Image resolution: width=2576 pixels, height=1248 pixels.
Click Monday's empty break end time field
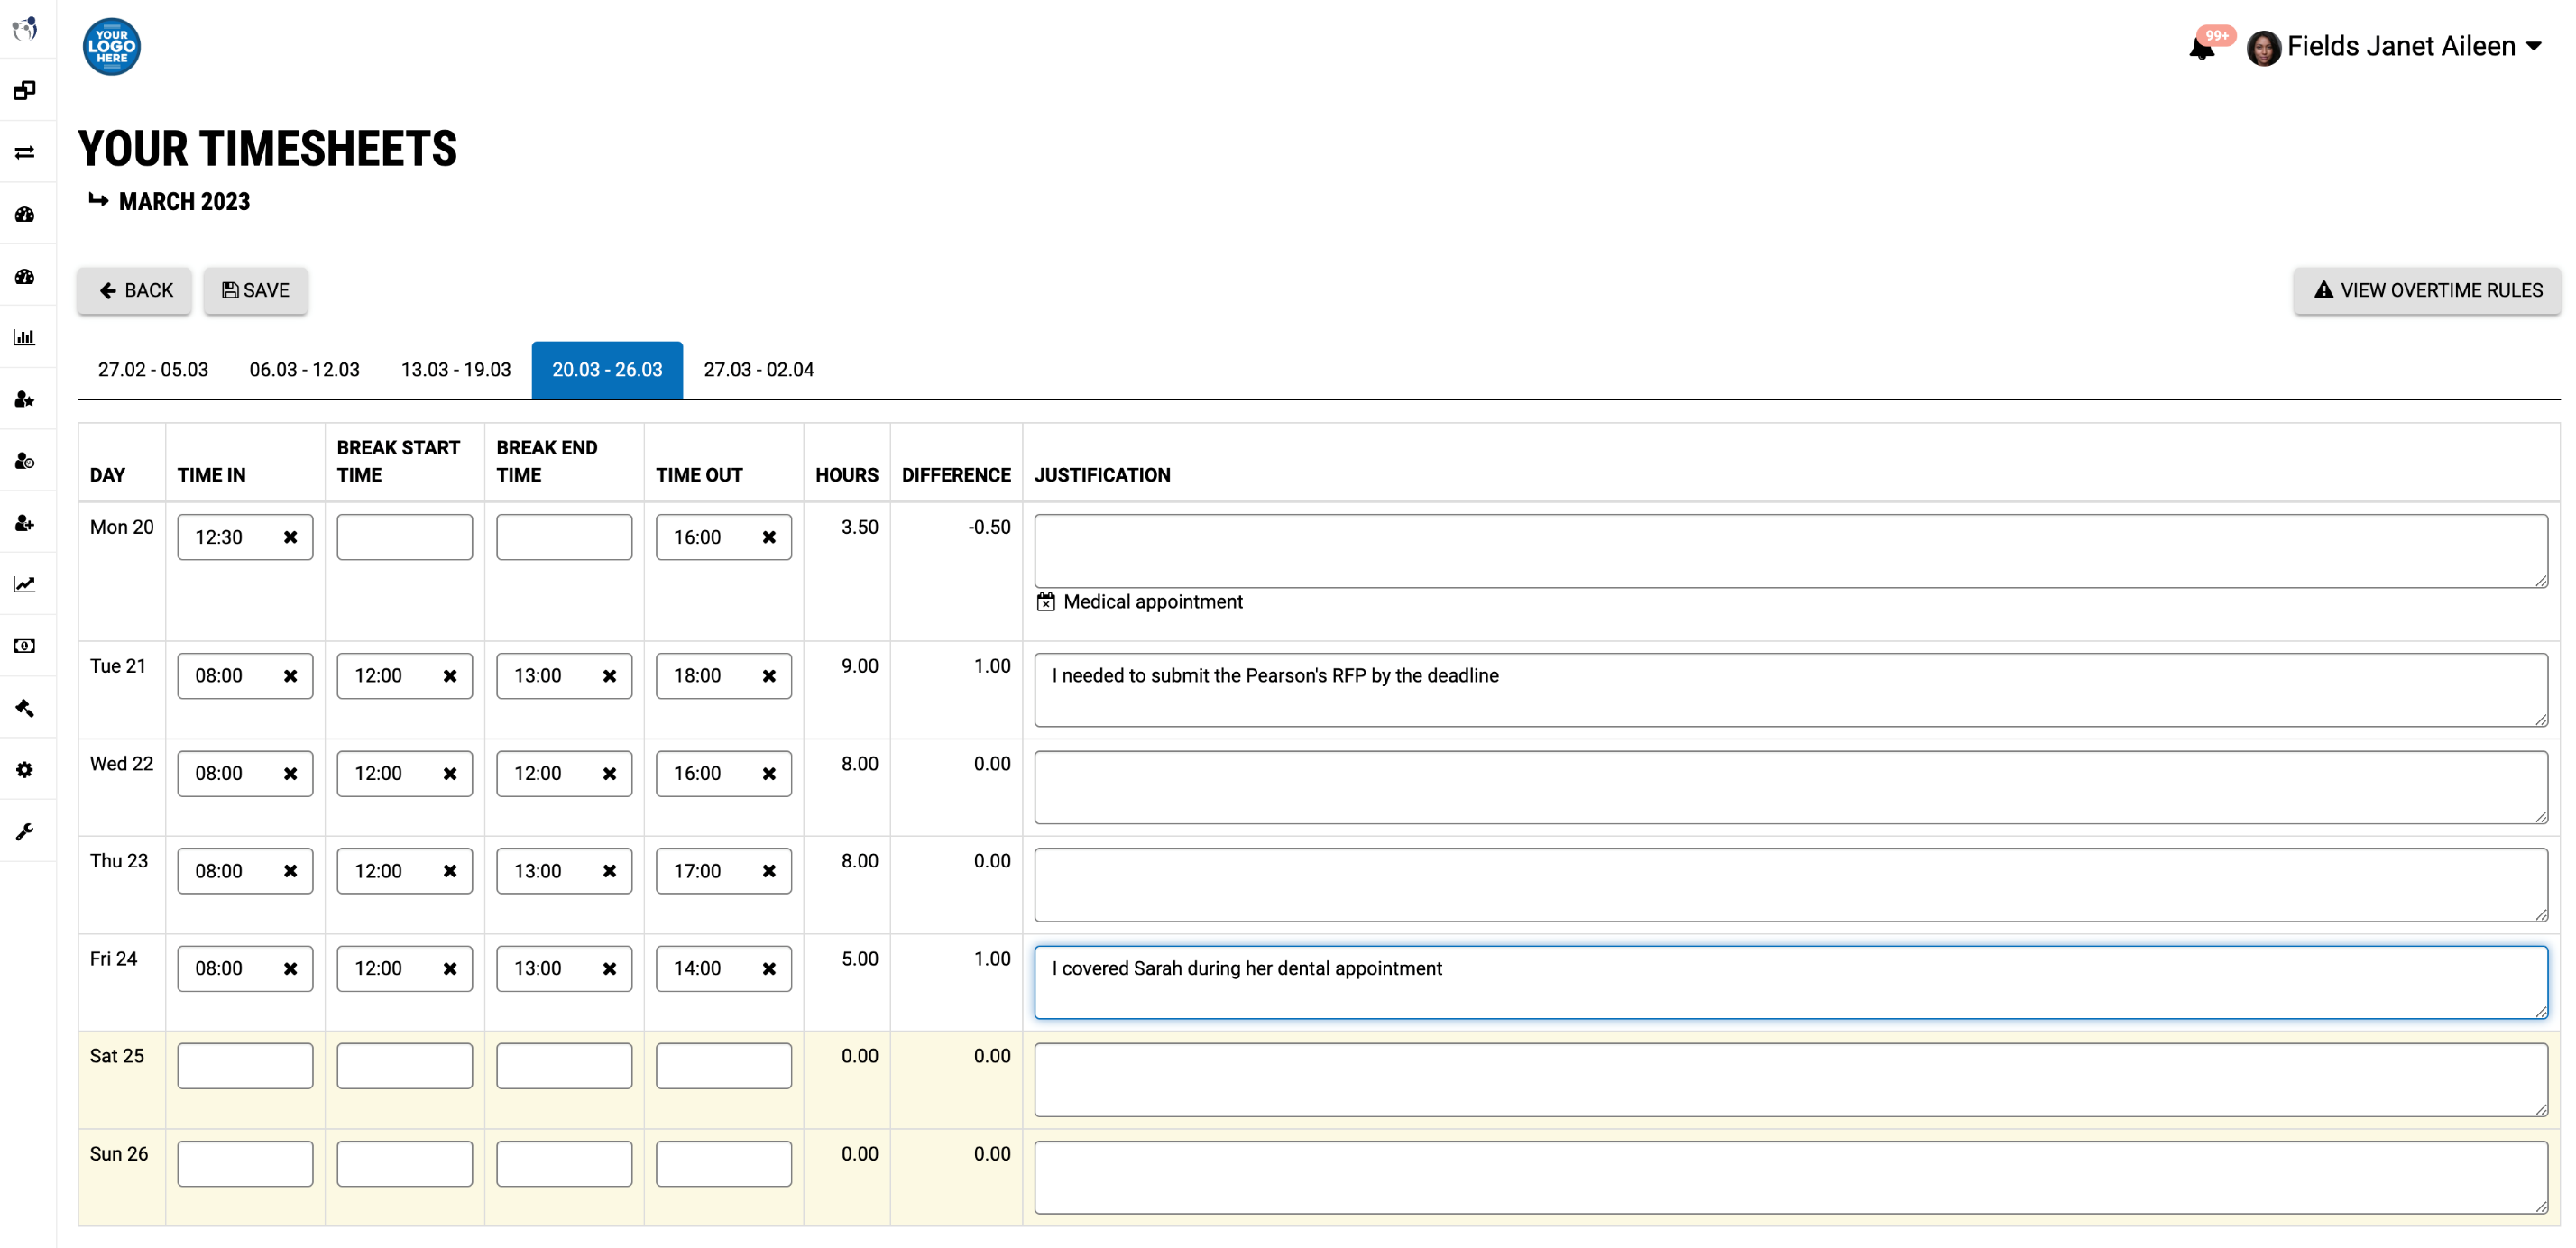click(564, 538)
